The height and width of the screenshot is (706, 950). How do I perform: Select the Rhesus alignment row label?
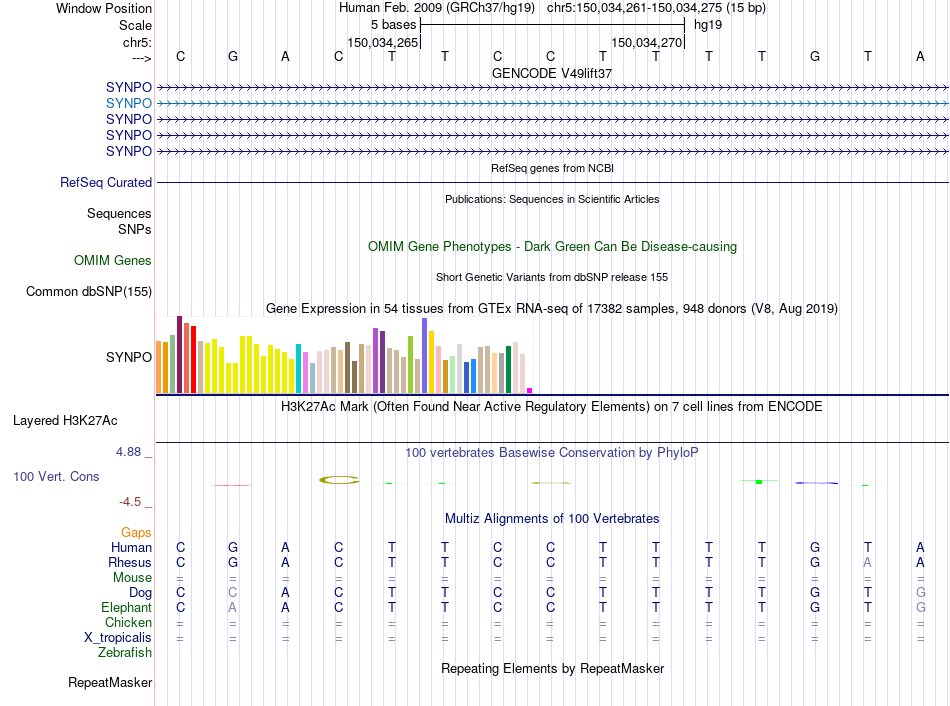pos(130,563)
